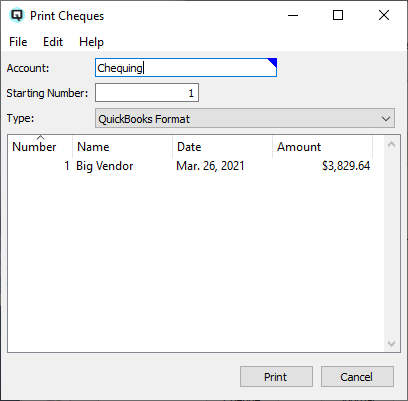The width and height of the screenshot is (408, 401).
Task: Maximize the Print Cheques window
Action: 338,15
